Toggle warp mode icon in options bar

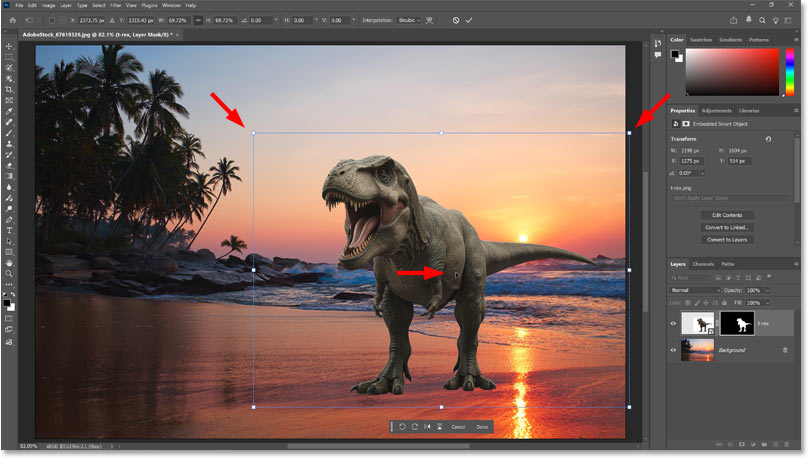pyautogui.click(x=429, y=21)
